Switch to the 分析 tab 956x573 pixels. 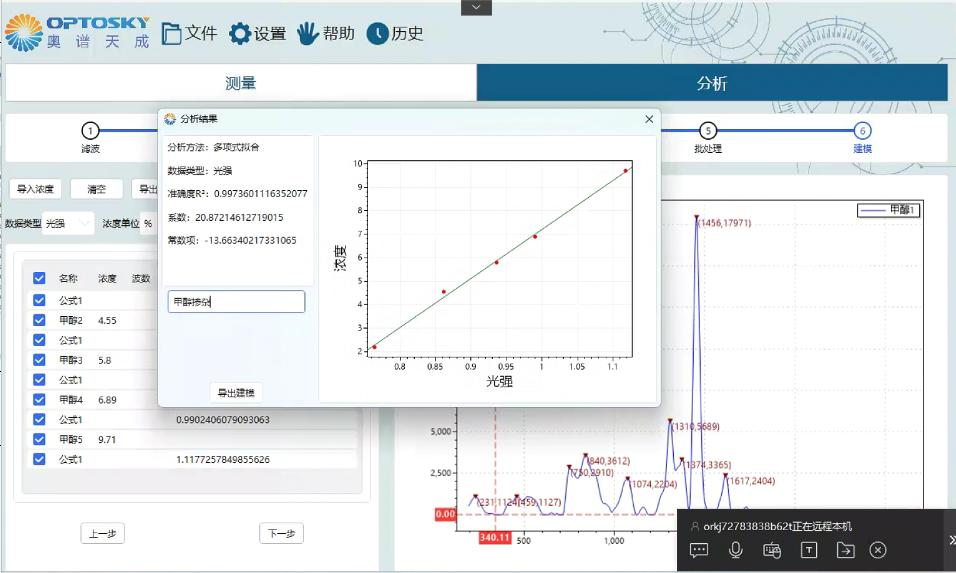(x=712, y=83)
